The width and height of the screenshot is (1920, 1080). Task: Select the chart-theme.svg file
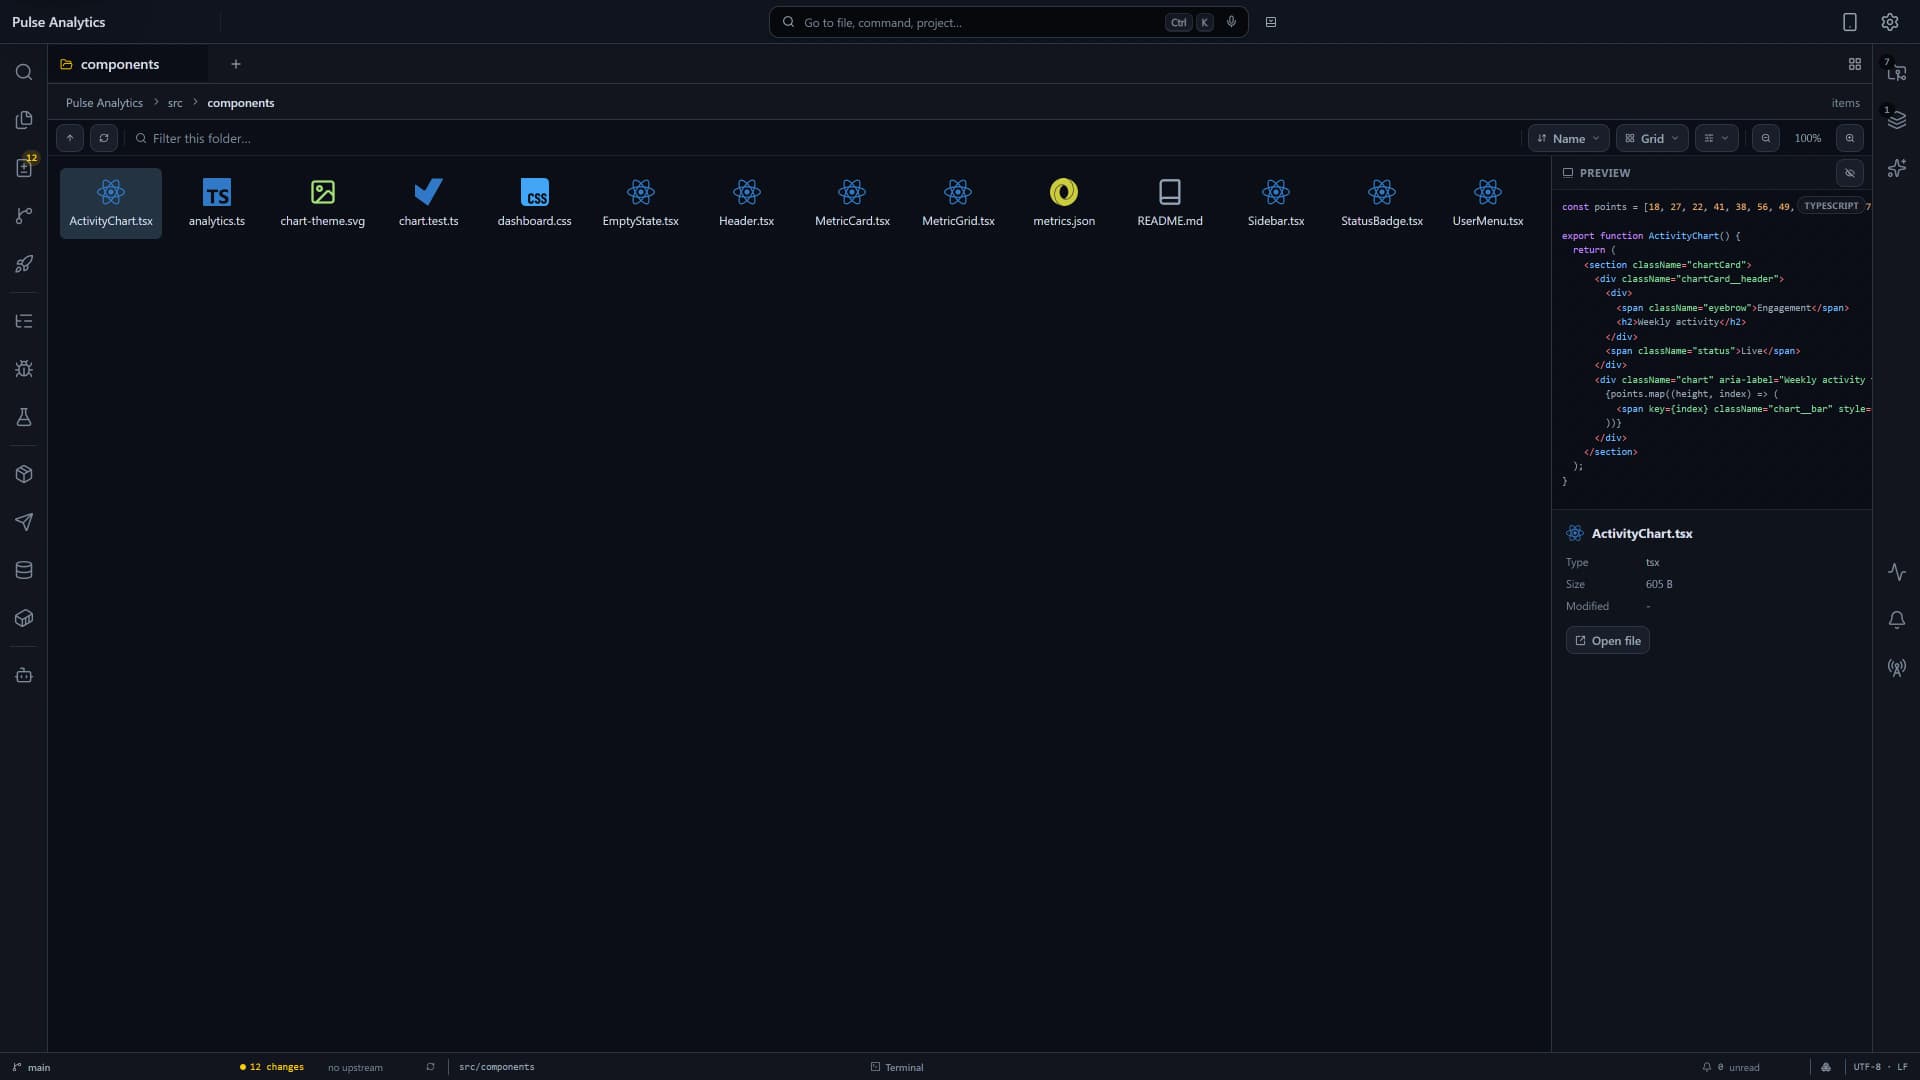pos(323,203)
